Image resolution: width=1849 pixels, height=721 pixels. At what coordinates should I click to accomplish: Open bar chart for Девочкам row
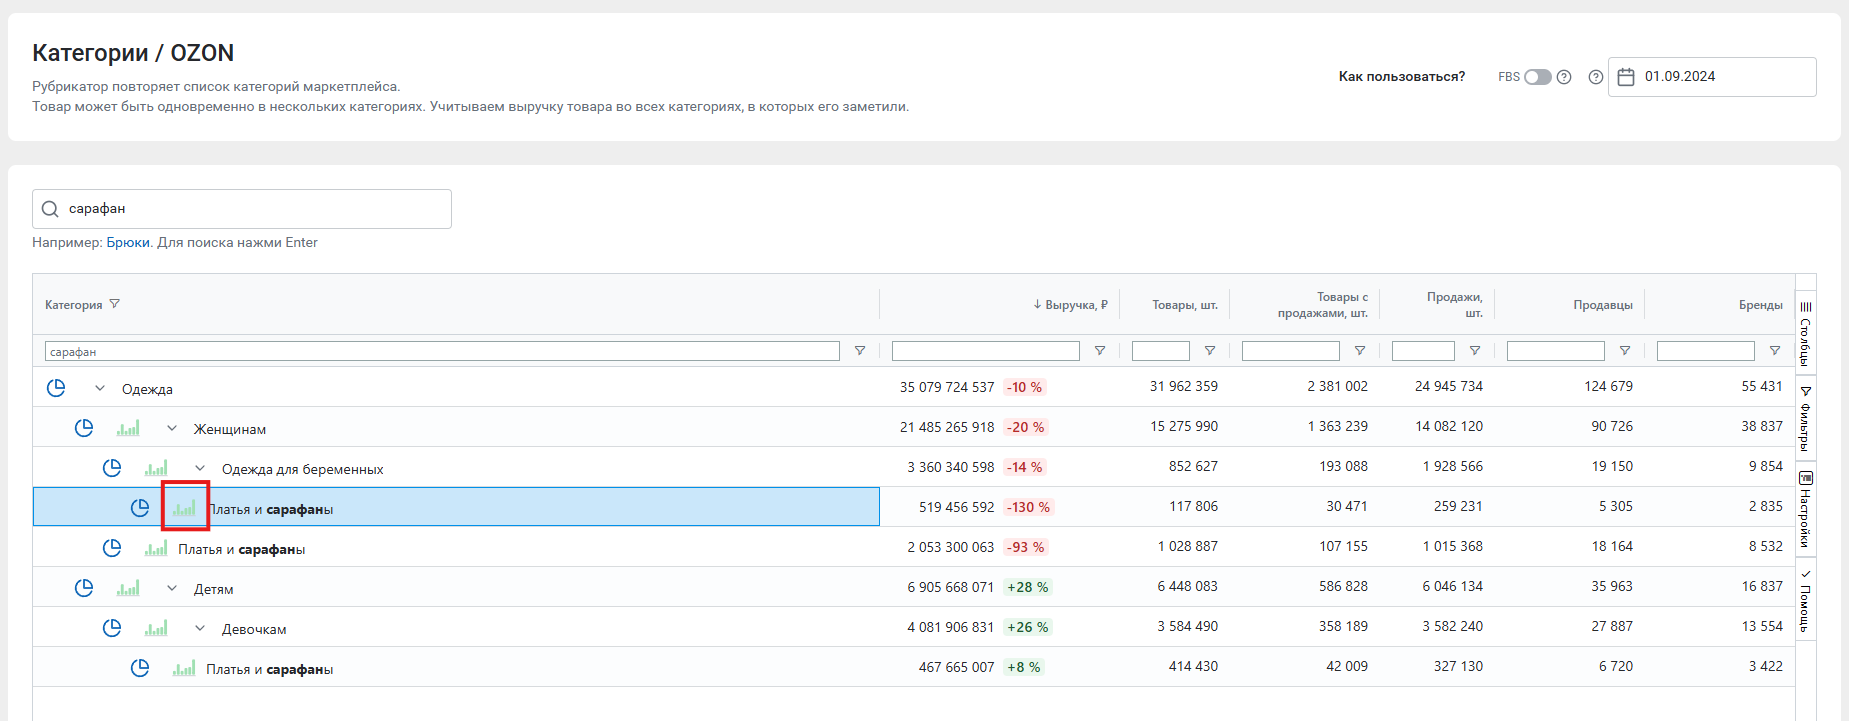tap(156, 628)
